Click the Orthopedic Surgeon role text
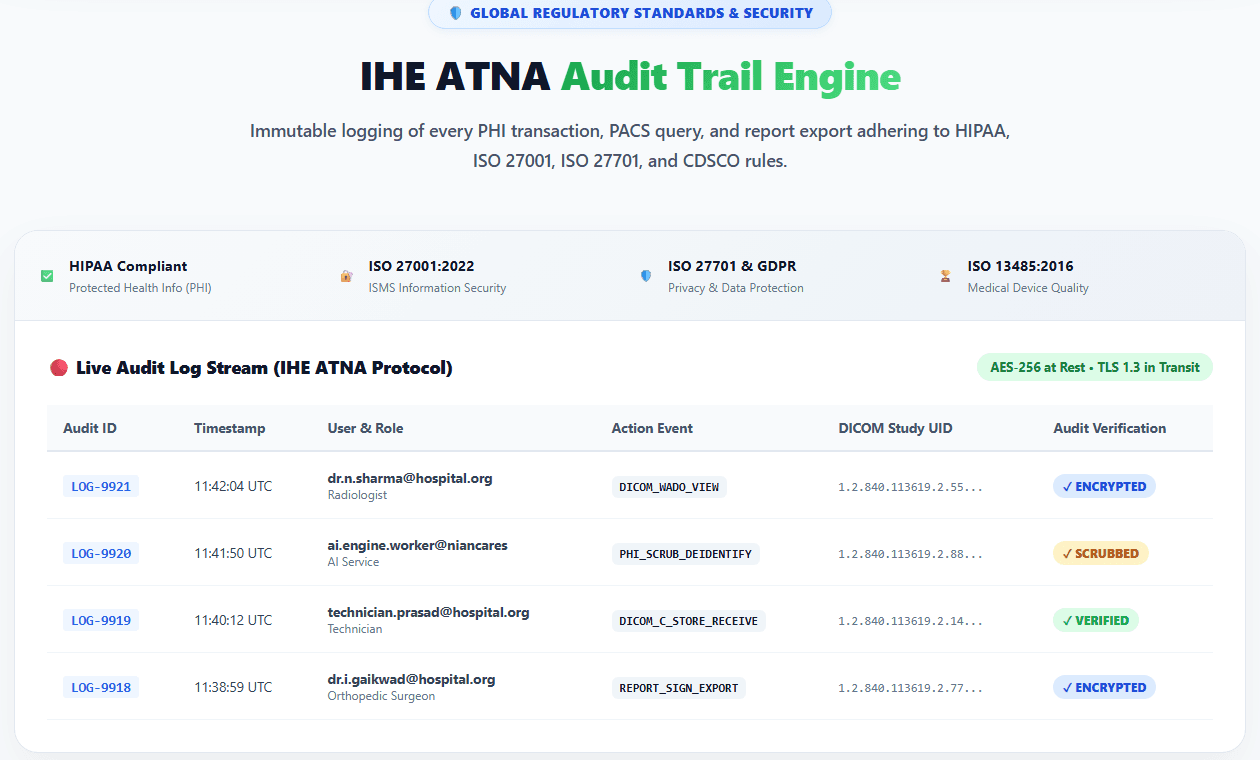This screenshot has height=760, width=1260. (x=381, y=696)
